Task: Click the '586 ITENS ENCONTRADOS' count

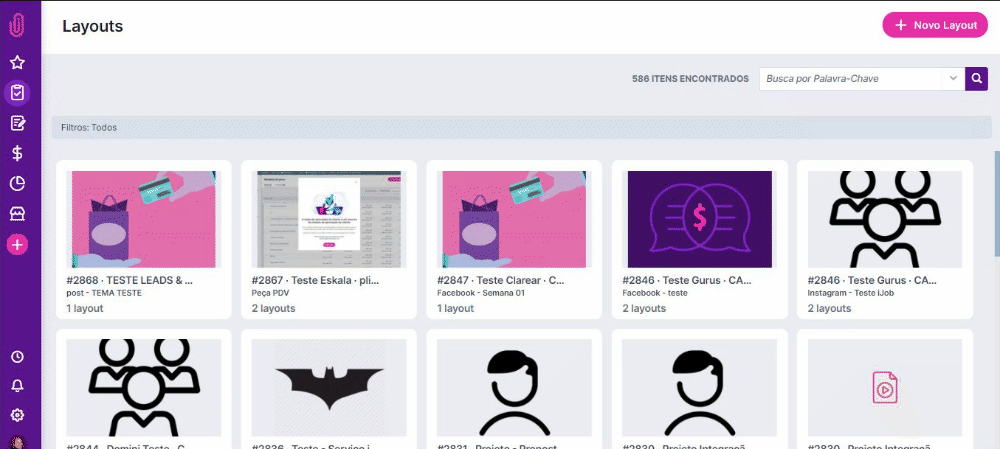Action: (x=690, y=79)
